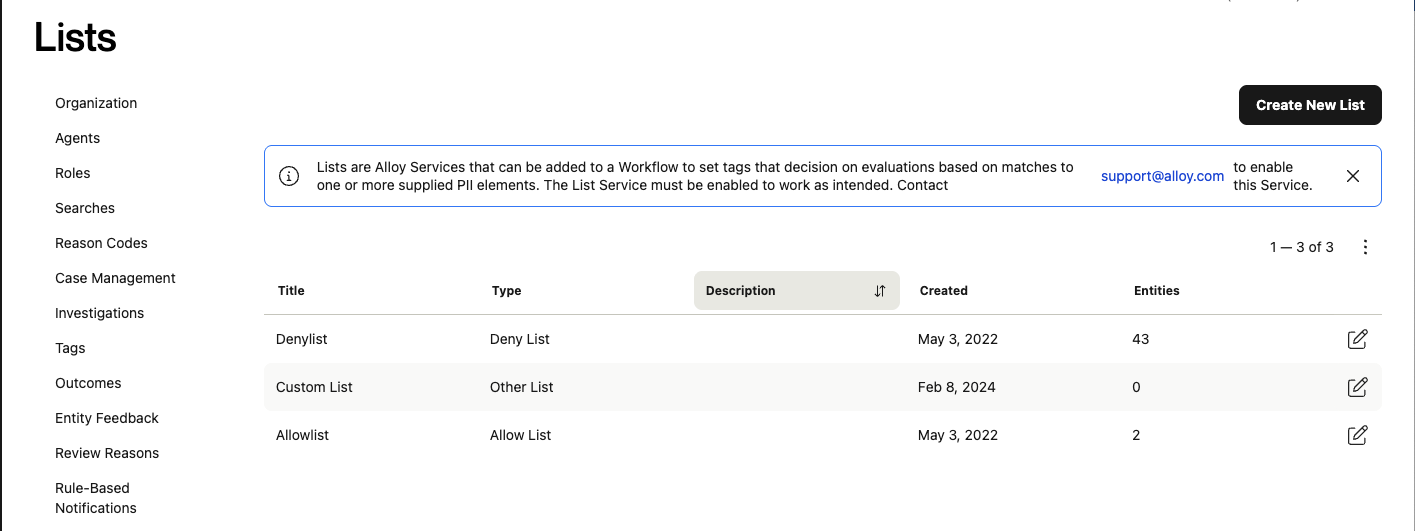
Task: Click the Created column header
Action: coord(943,291)
